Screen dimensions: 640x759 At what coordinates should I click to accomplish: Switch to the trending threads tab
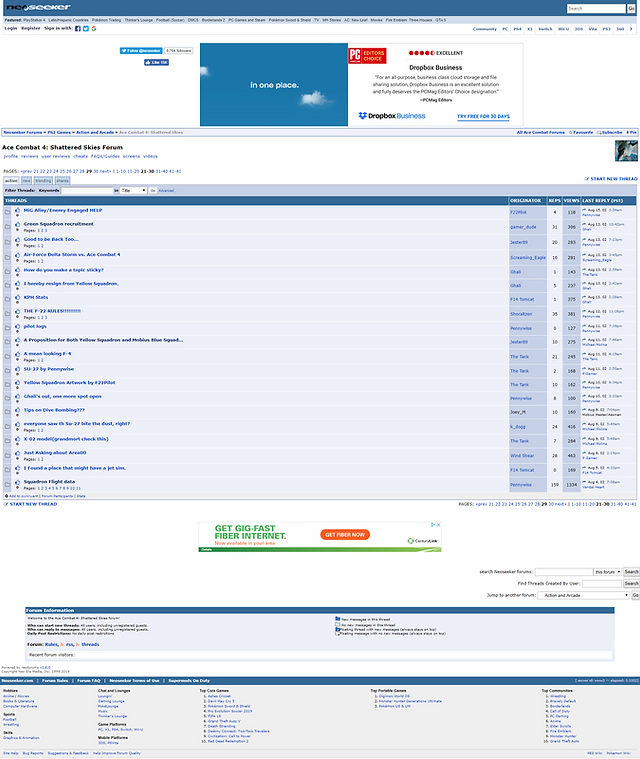43,181
